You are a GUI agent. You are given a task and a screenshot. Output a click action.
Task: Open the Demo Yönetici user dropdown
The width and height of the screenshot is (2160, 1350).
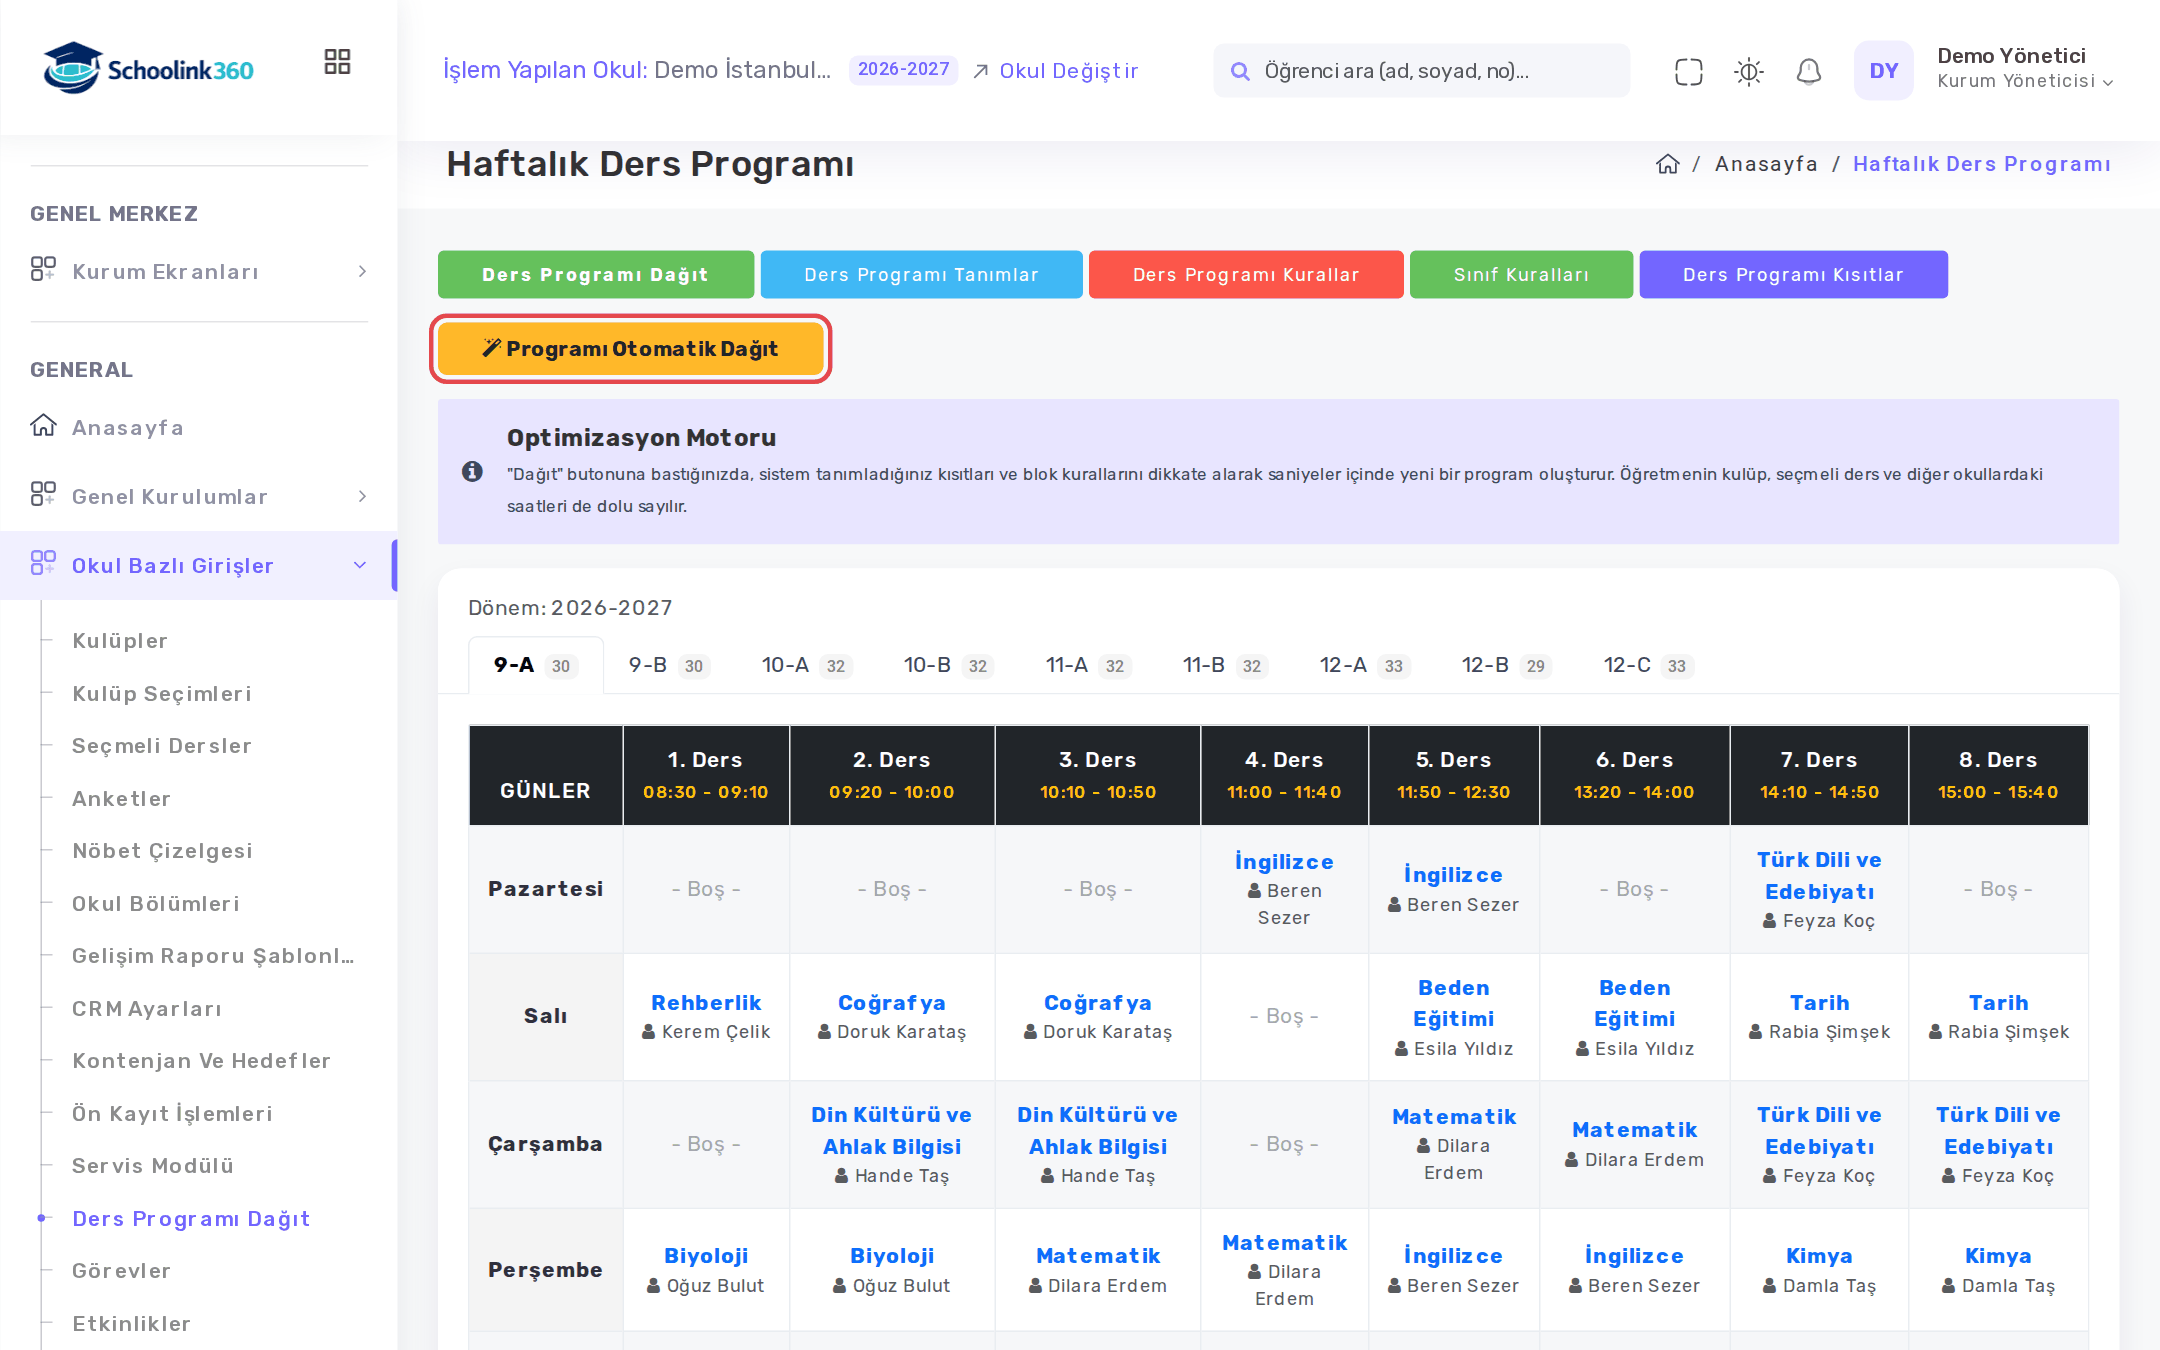2025,69
